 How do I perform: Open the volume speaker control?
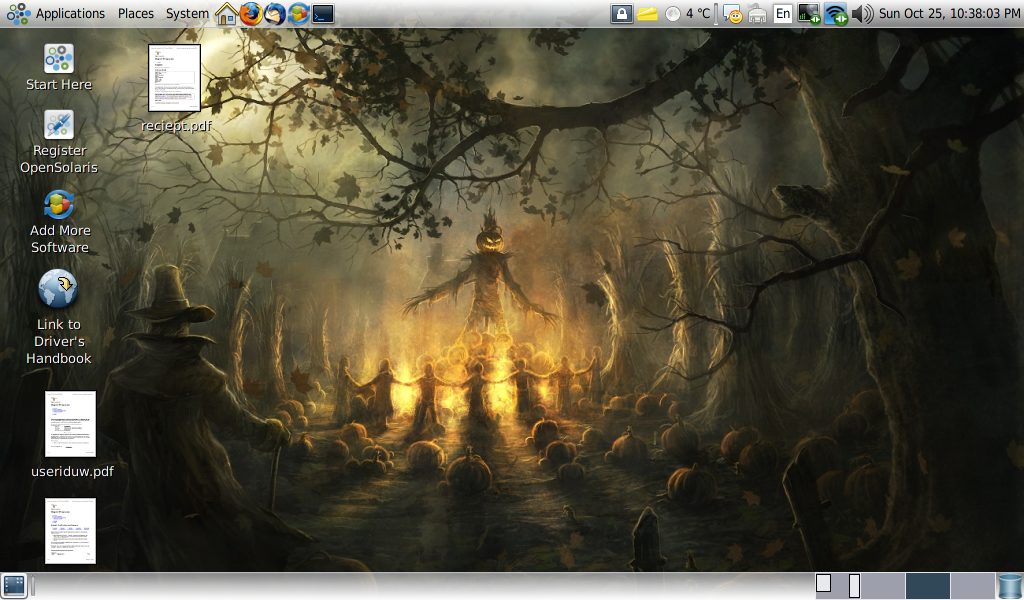(x=863, y=14)
